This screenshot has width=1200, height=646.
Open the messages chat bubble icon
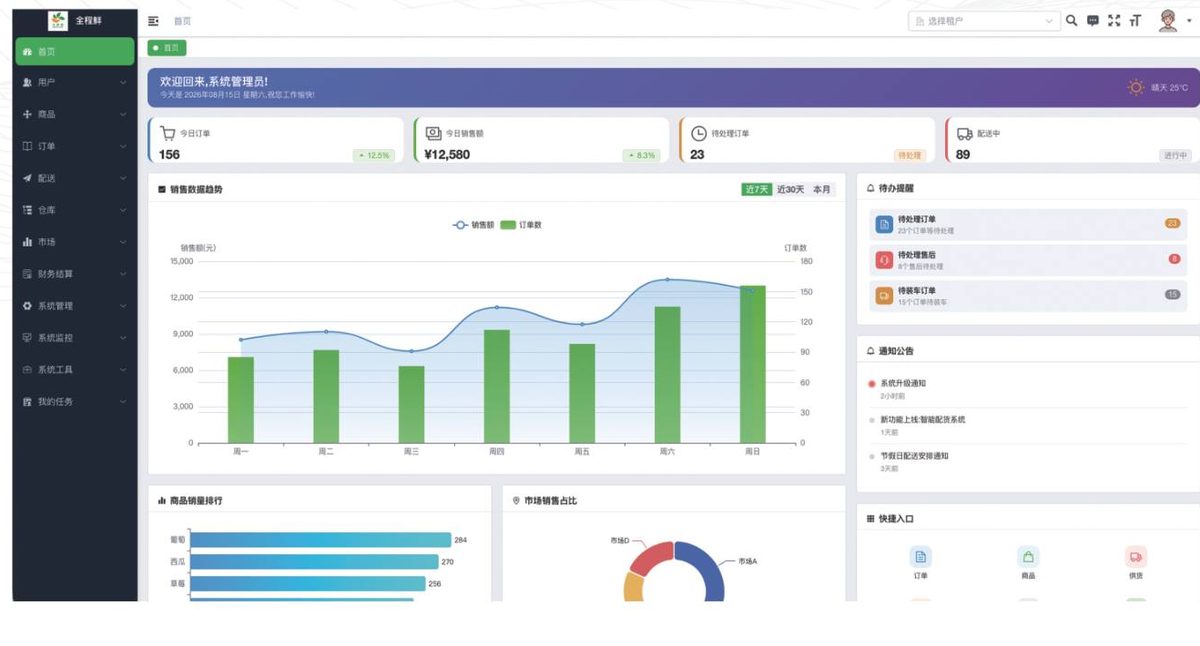1093,21
